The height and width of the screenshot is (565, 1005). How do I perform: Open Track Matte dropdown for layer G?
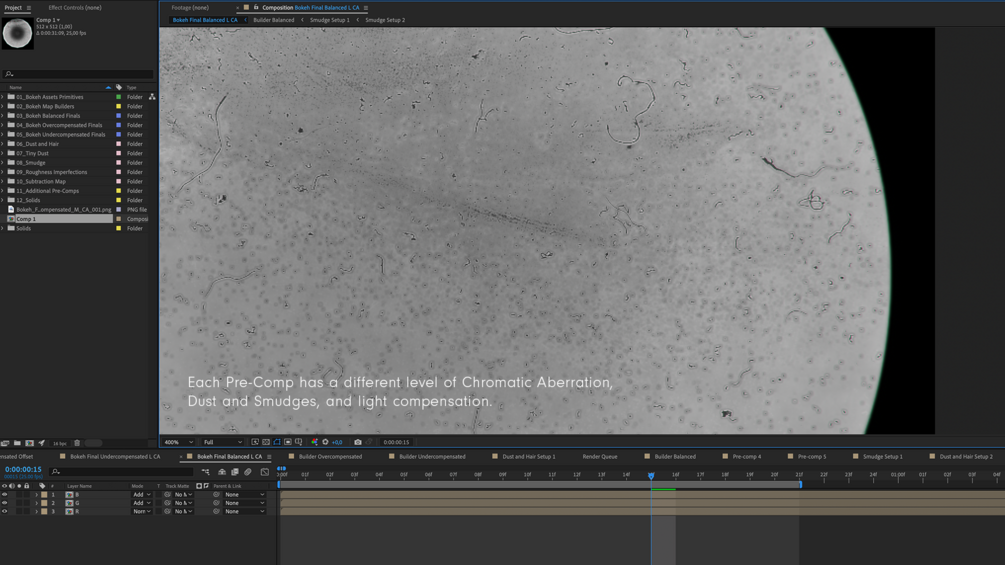[183, 503]
